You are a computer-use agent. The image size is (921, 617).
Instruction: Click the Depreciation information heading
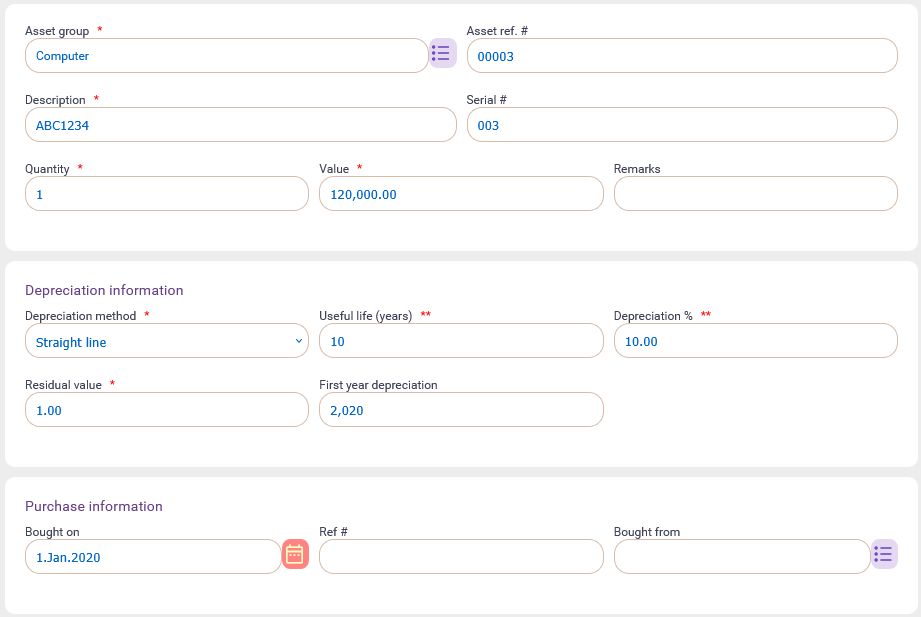104,290
